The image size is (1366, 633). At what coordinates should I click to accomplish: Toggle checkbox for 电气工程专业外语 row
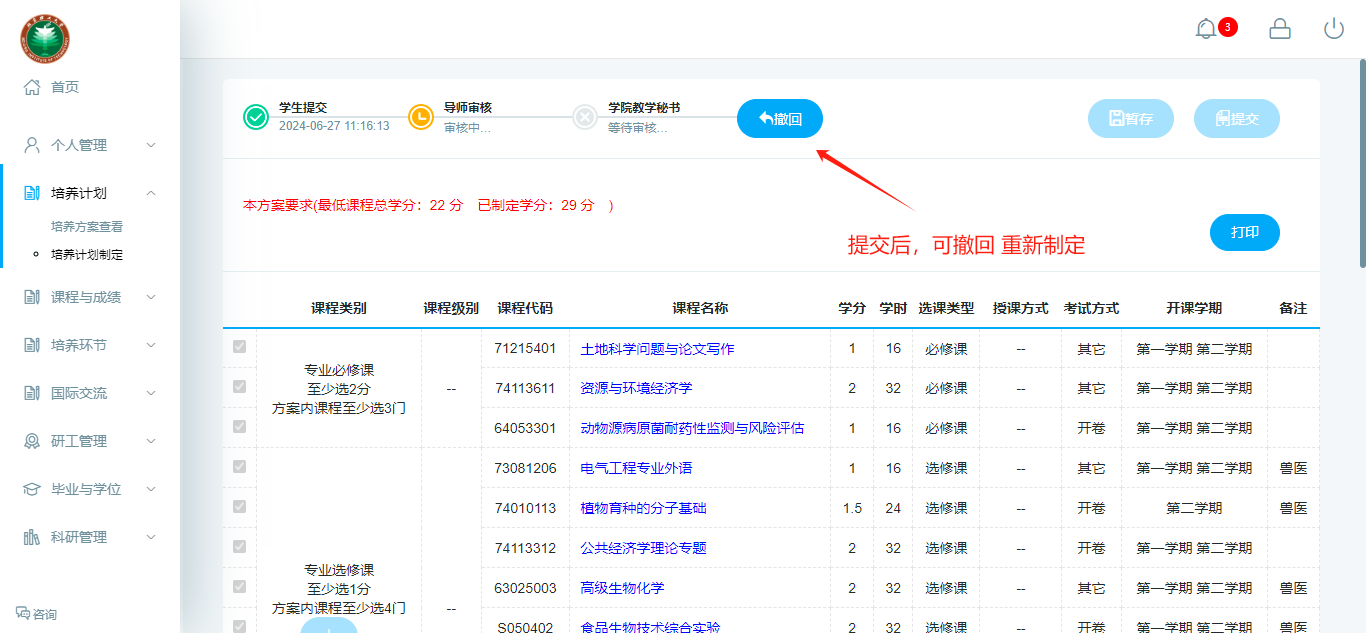tap(239, 466)
